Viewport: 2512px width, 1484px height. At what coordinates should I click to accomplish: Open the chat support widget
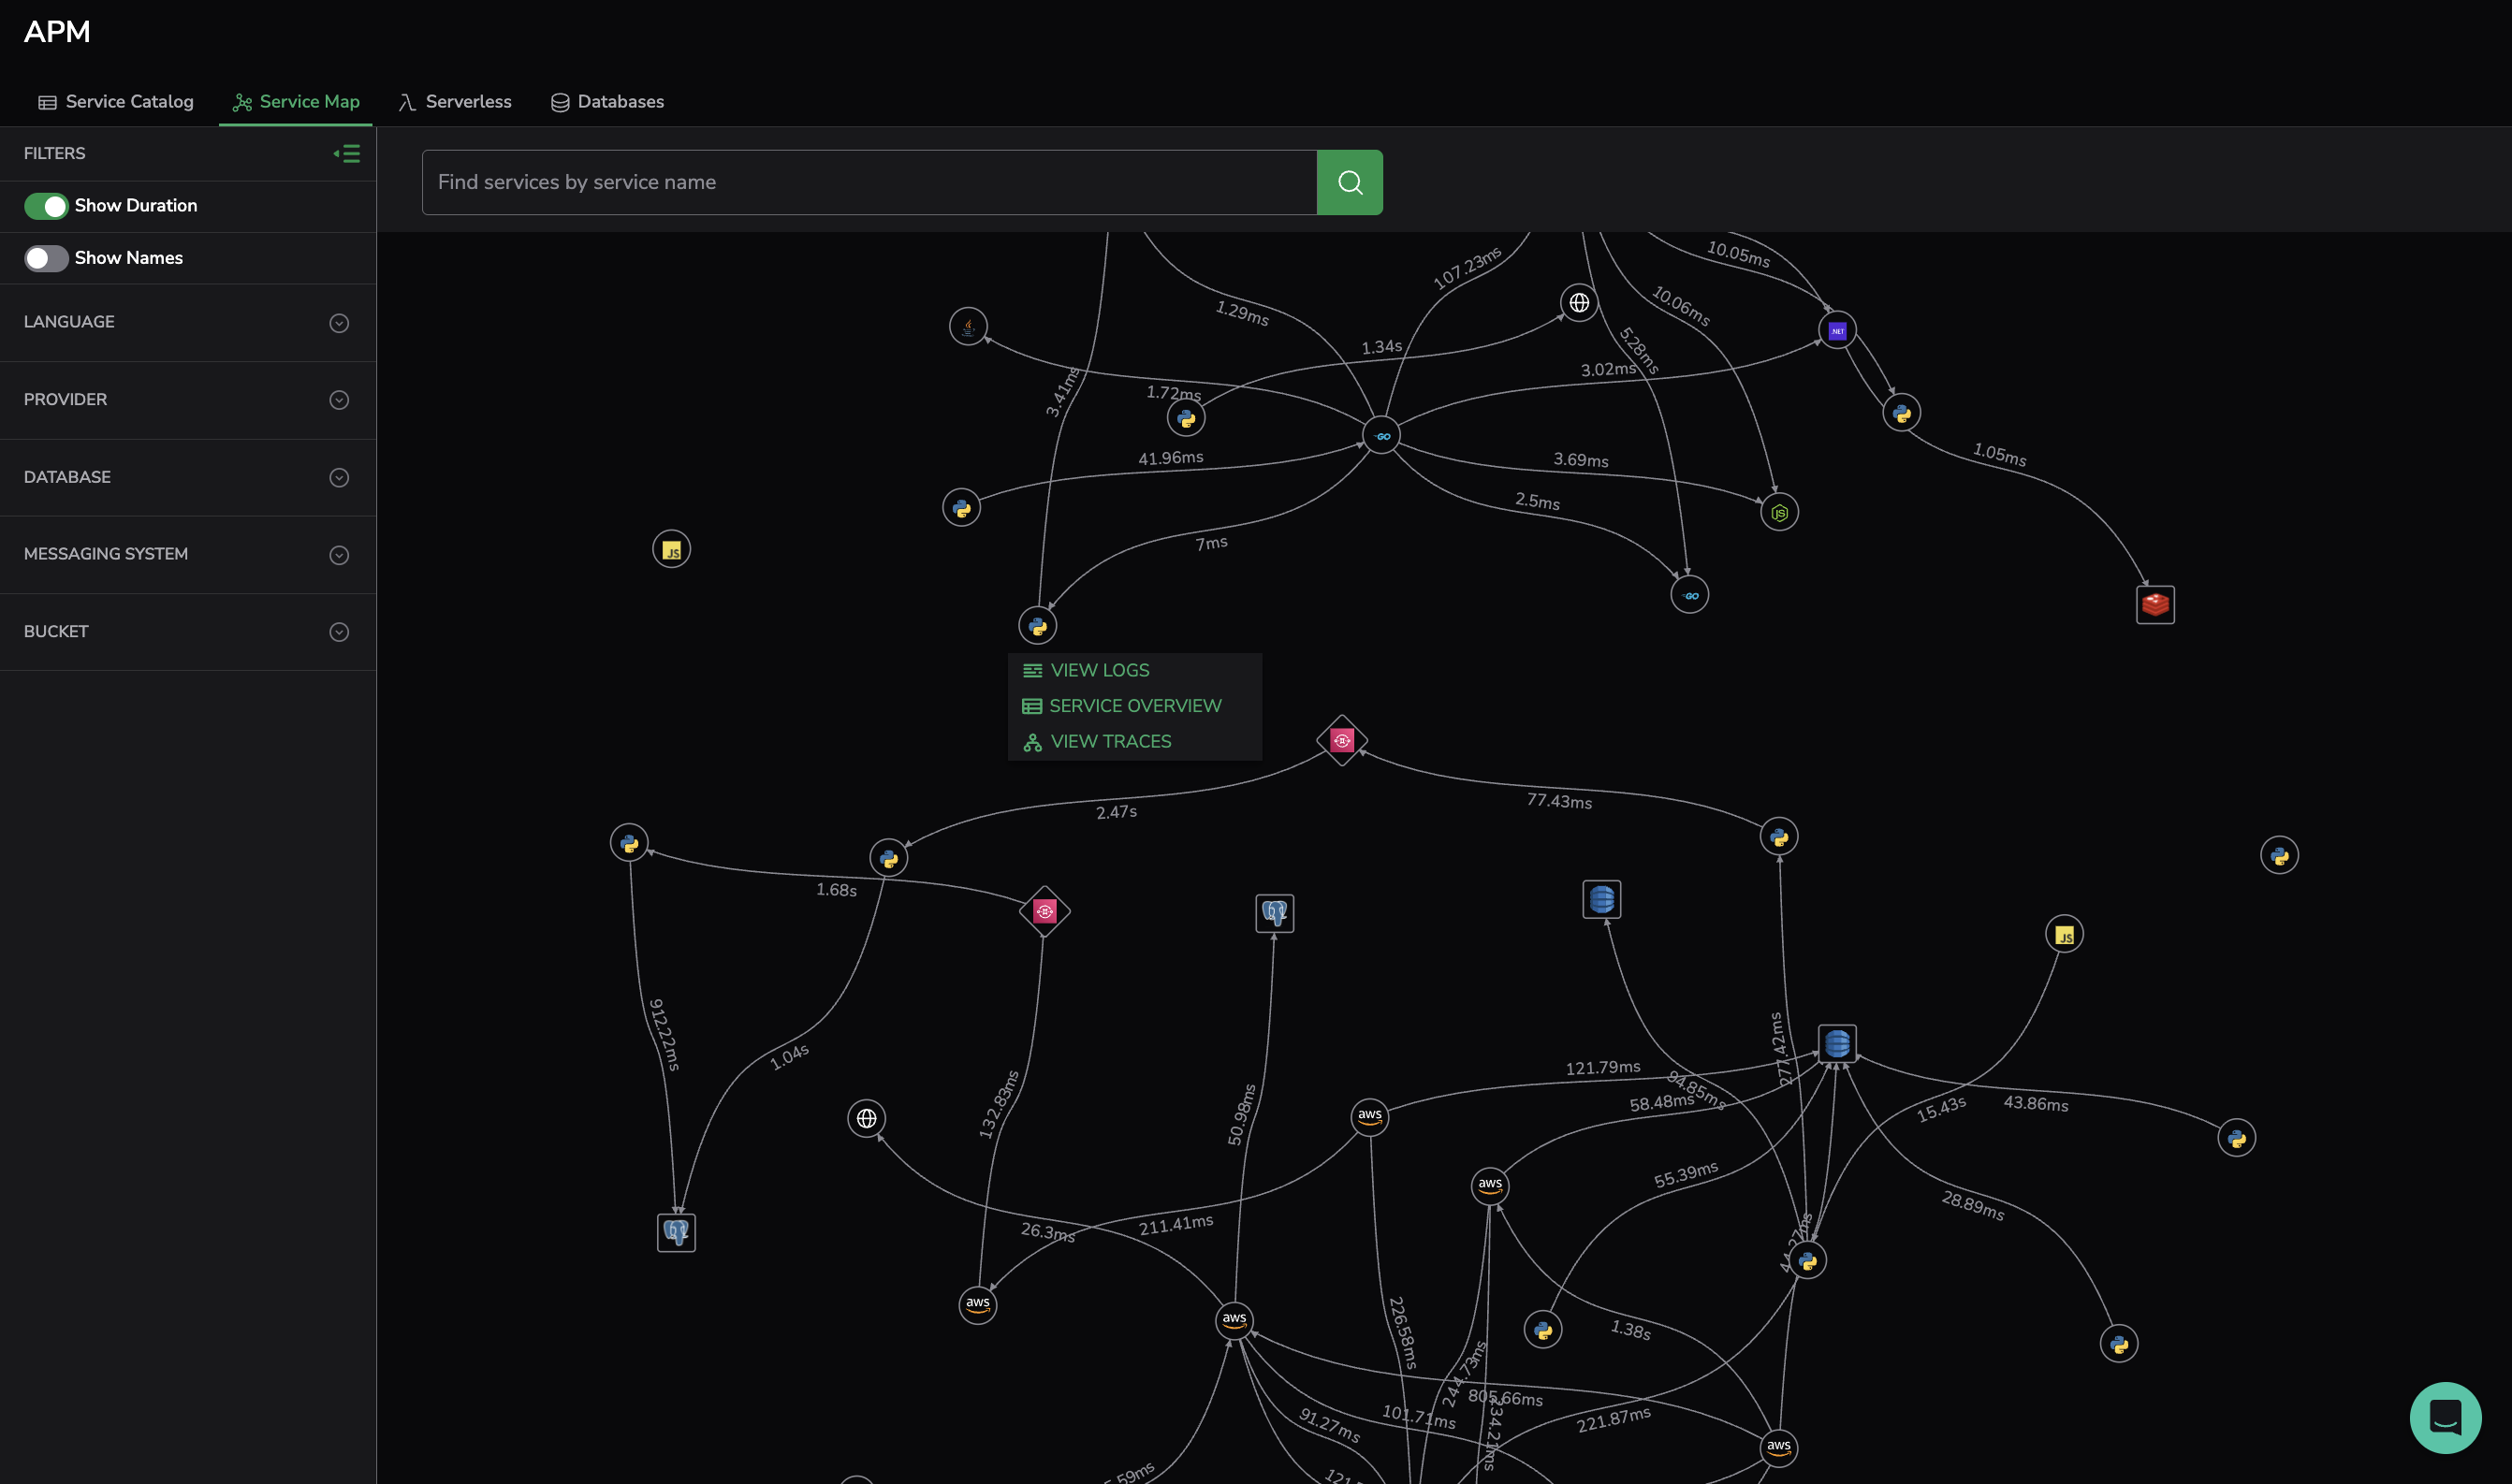click(2445, 1417)
